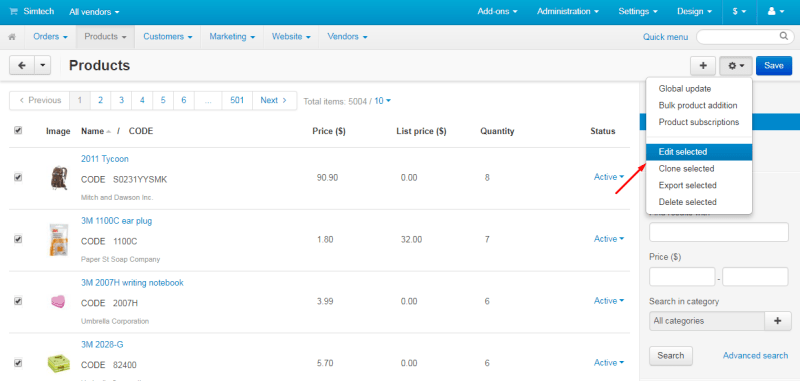Open 3M 1100C ear plug thumbnail

59,240
